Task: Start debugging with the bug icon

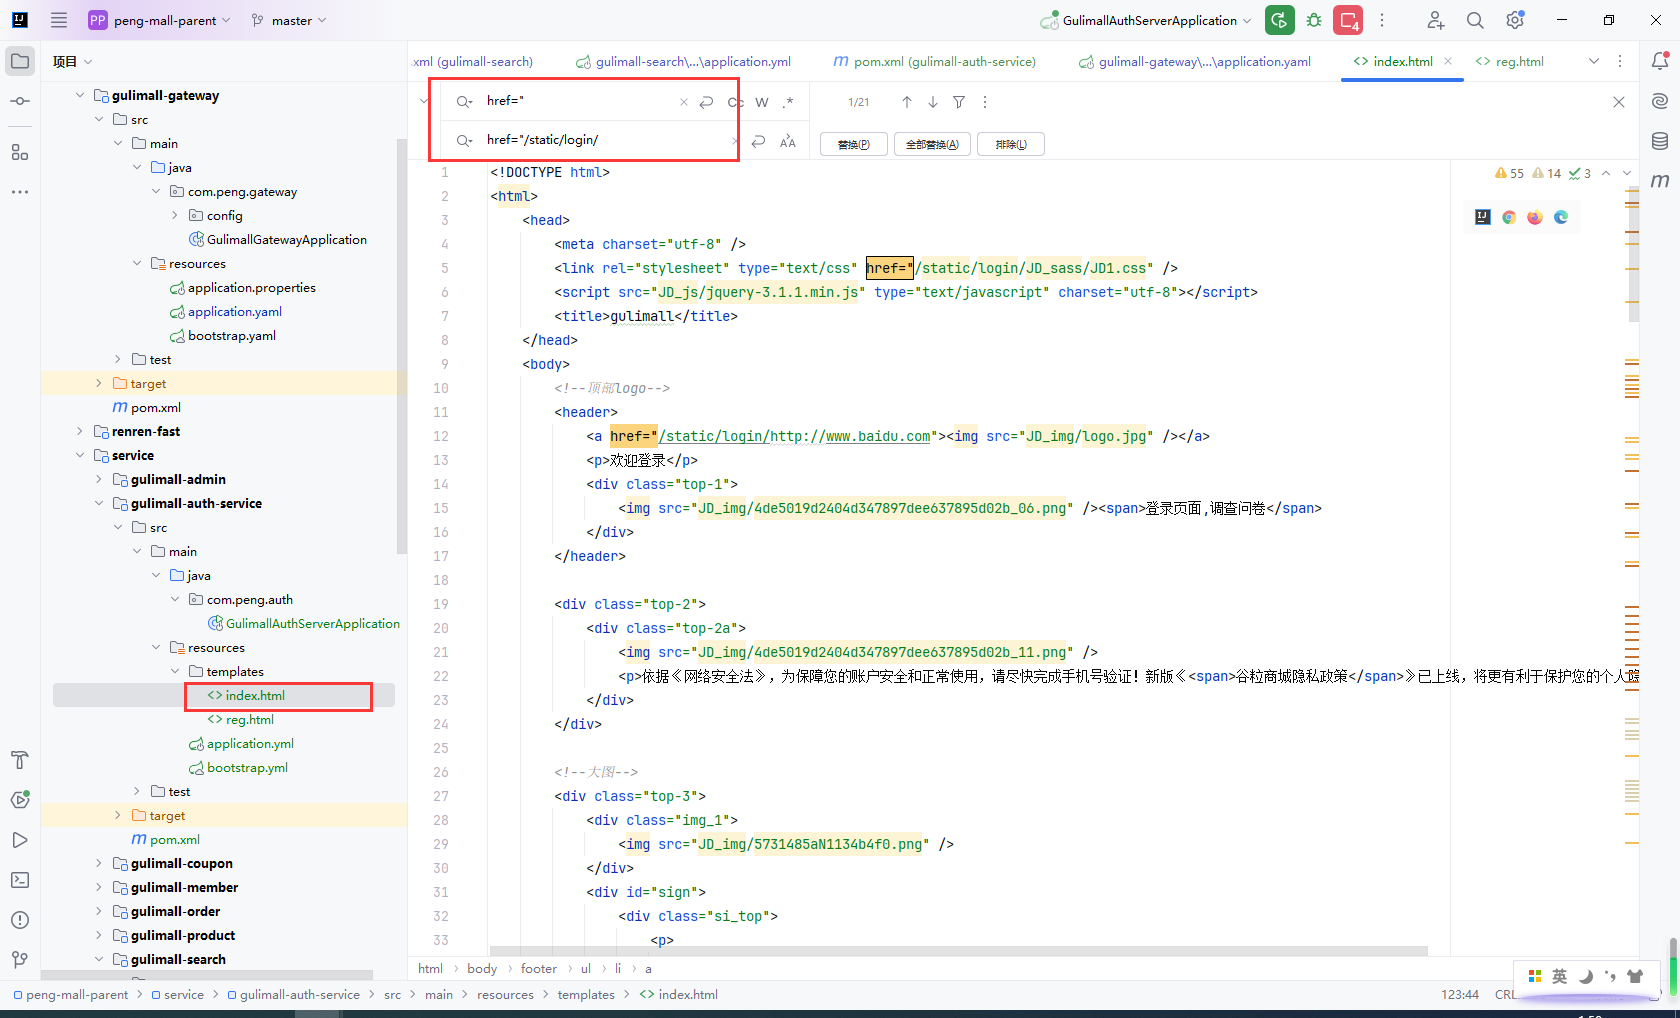Action: coord(1314,20)
